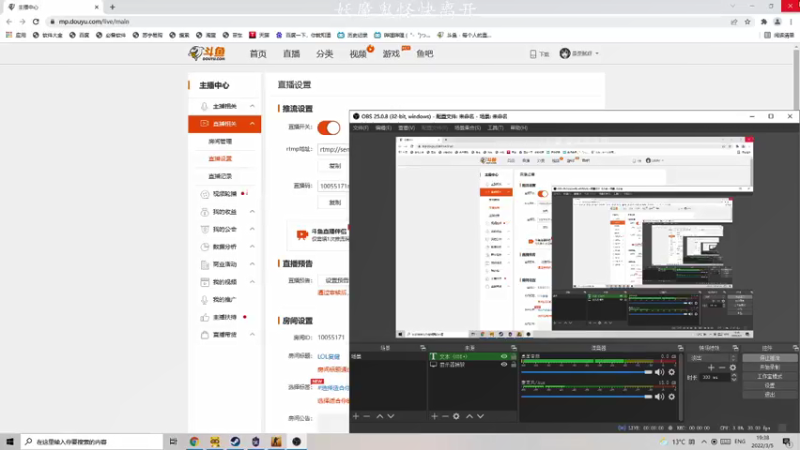This screenshot has width=800, height=450.
Task: Go to 分类 tab in Douyu navigation
Action: tap(324, 54)
